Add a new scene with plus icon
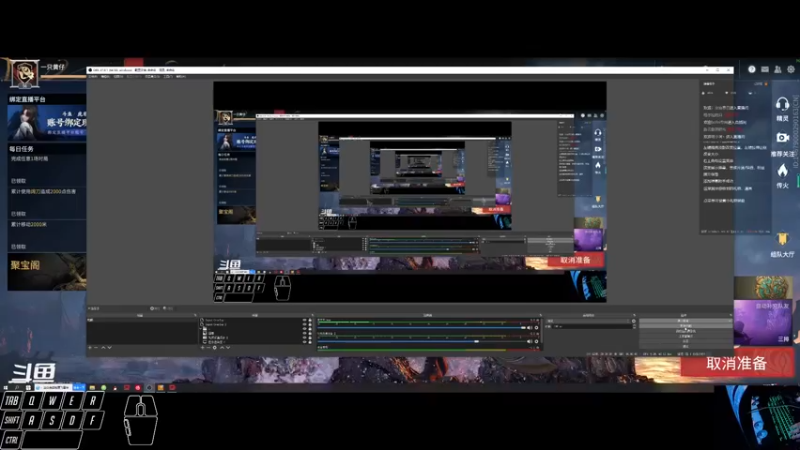This screenshot has width=800, height=450. pos(90,347)
